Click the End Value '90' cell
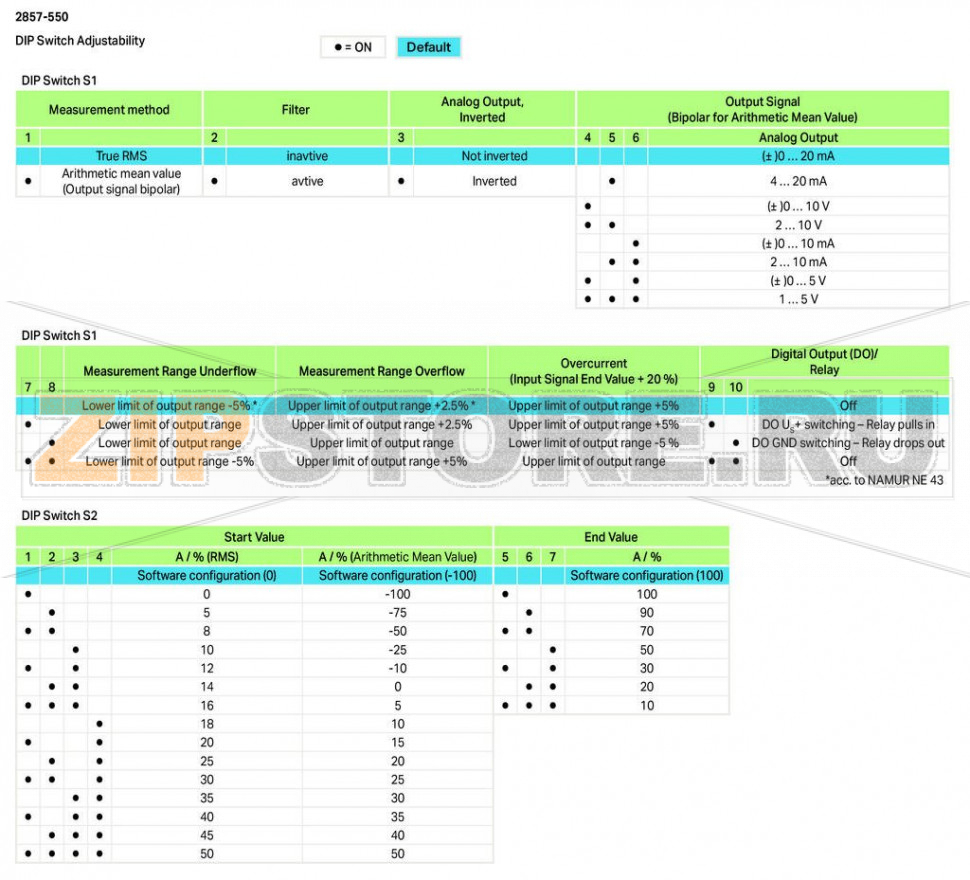This screenshot has width=970, height=880. click(647, 612)
